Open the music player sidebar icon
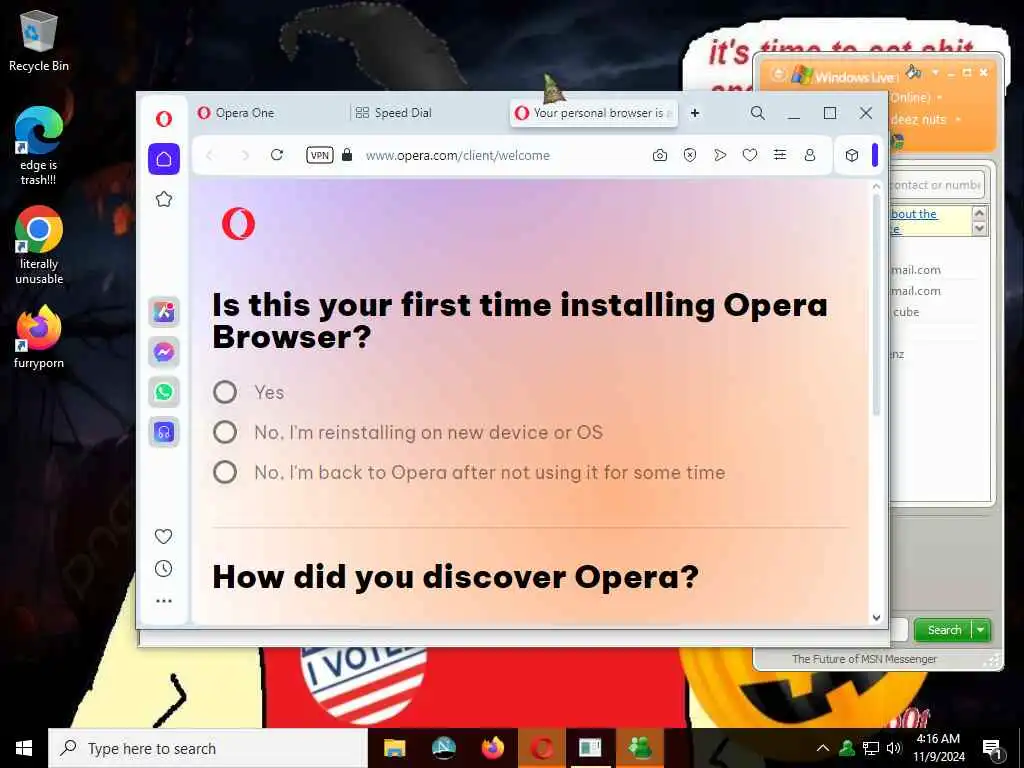 (164, 432)
